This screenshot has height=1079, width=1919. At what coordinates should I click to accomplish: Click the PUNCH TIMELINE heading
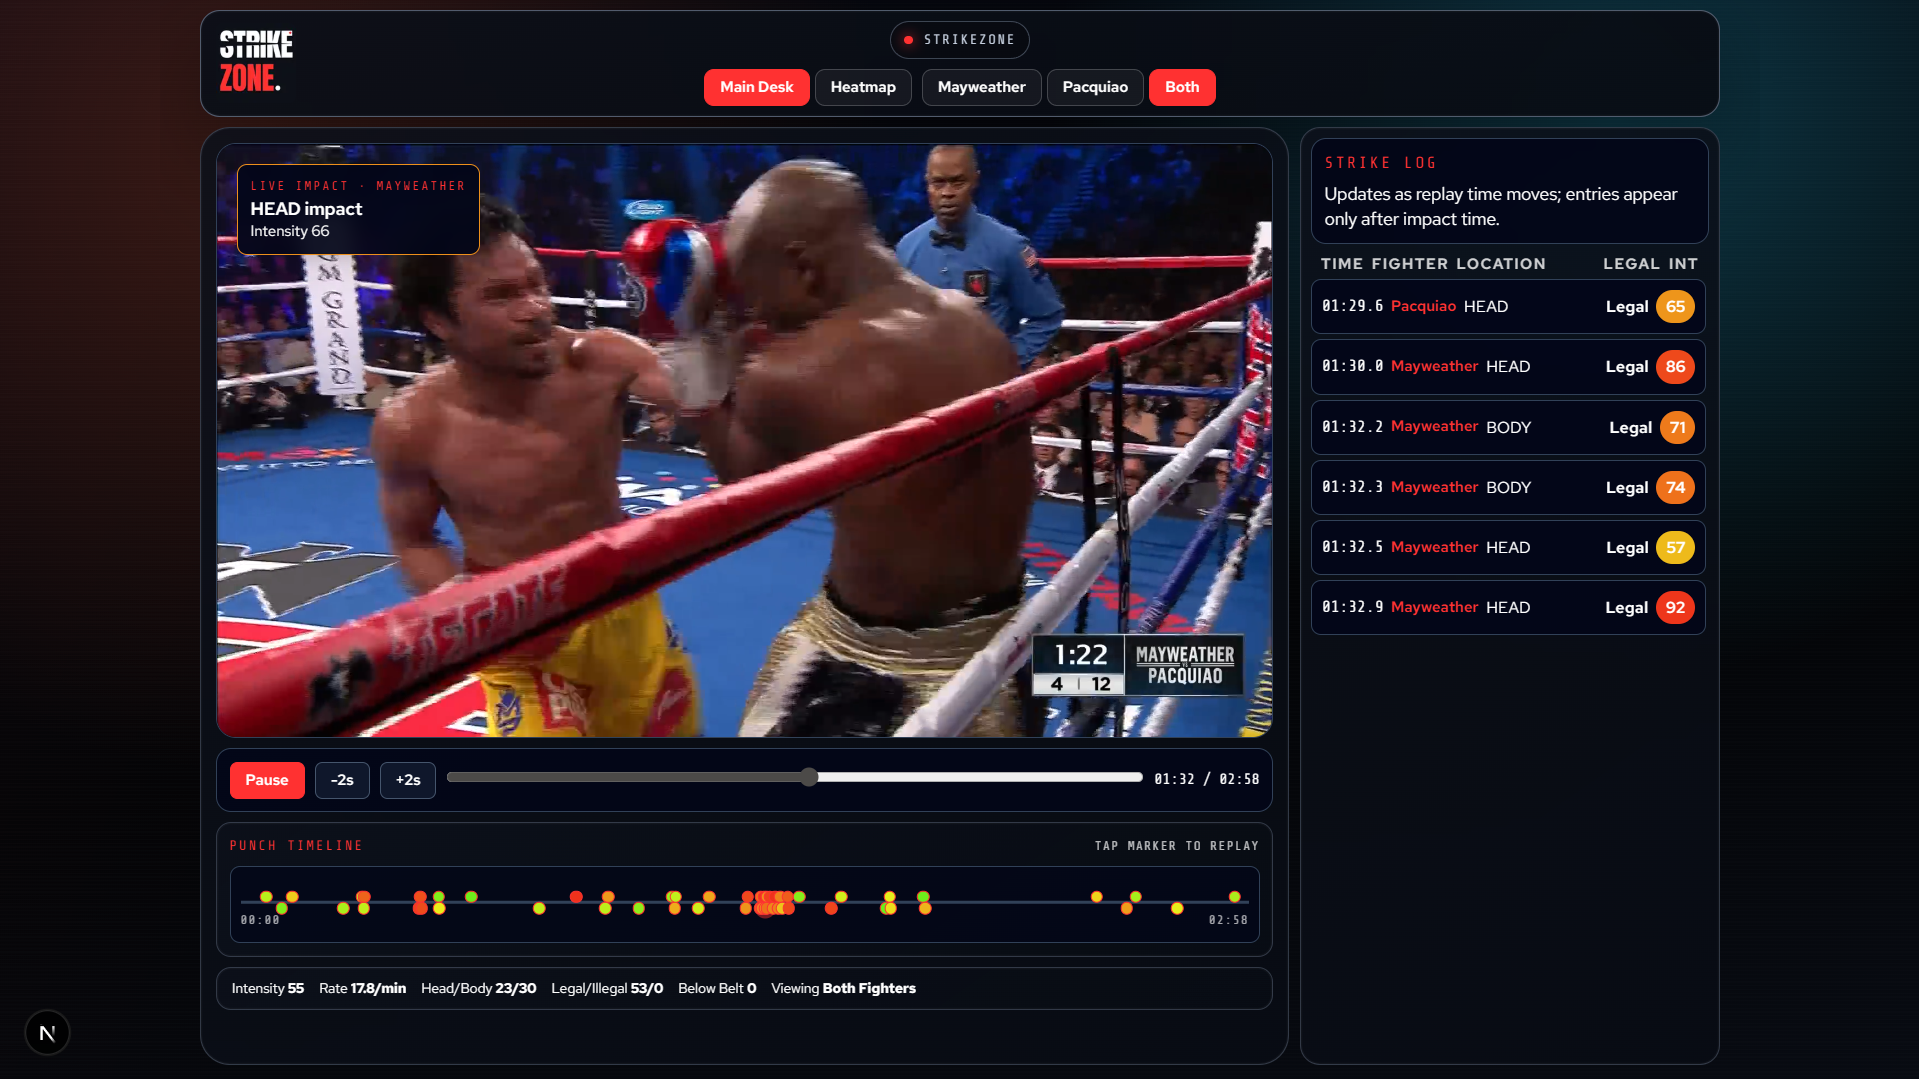[x=296, y=846]
